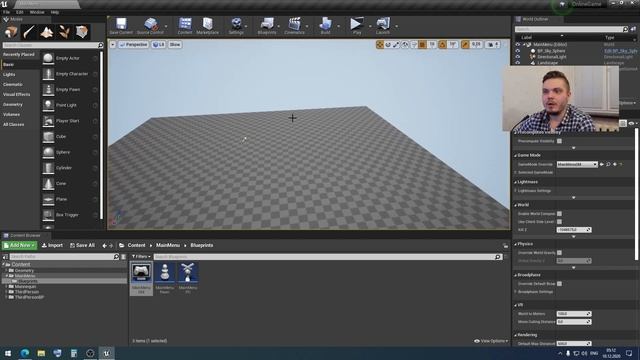Click the Import button
Screen dimensions: 640x360
click(52, 245)
